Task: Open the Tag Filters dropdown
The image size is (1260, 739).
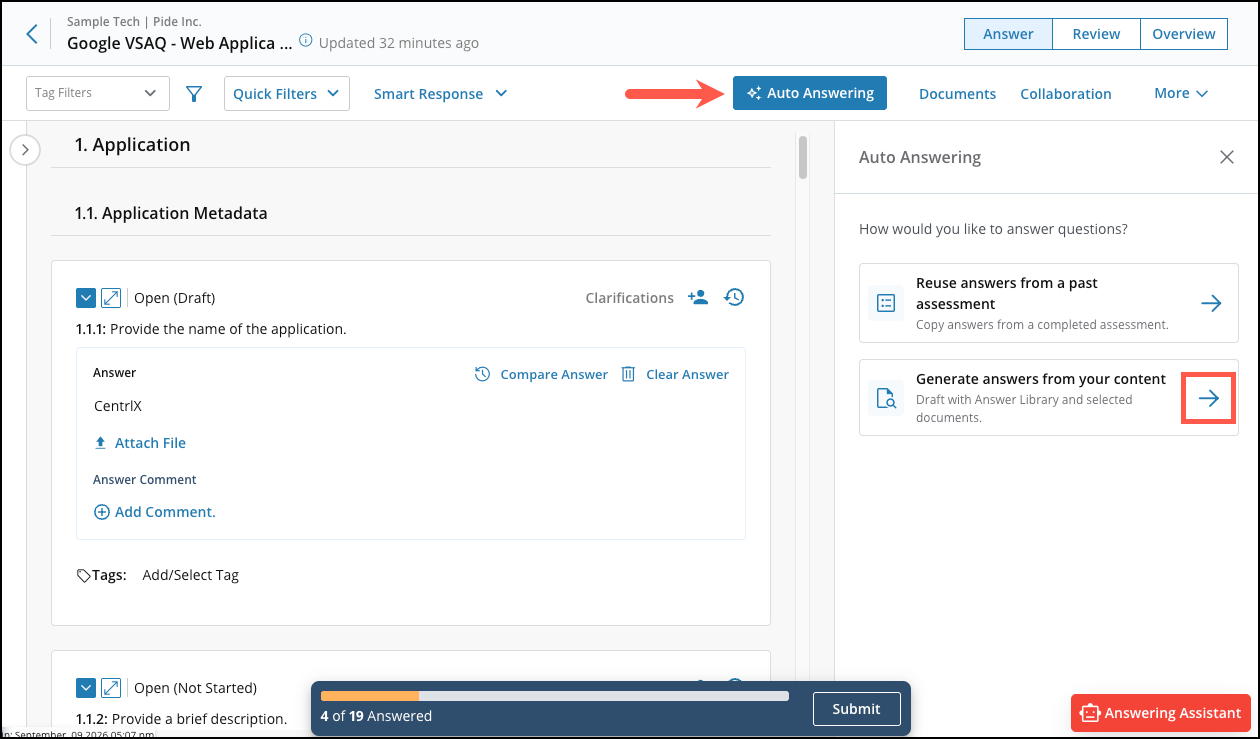Action: click(98, 93)
